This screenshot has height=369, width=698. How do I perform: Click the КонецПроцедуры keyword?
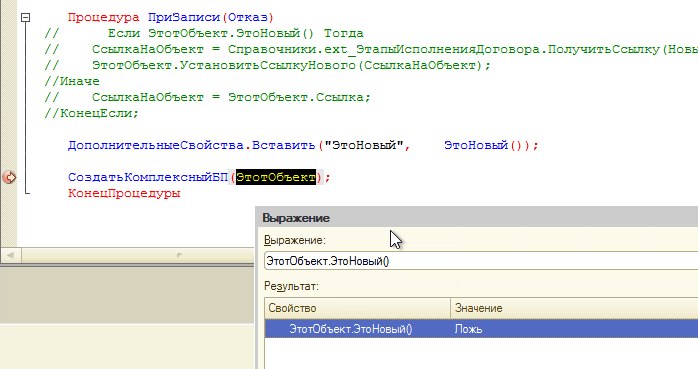124,193
